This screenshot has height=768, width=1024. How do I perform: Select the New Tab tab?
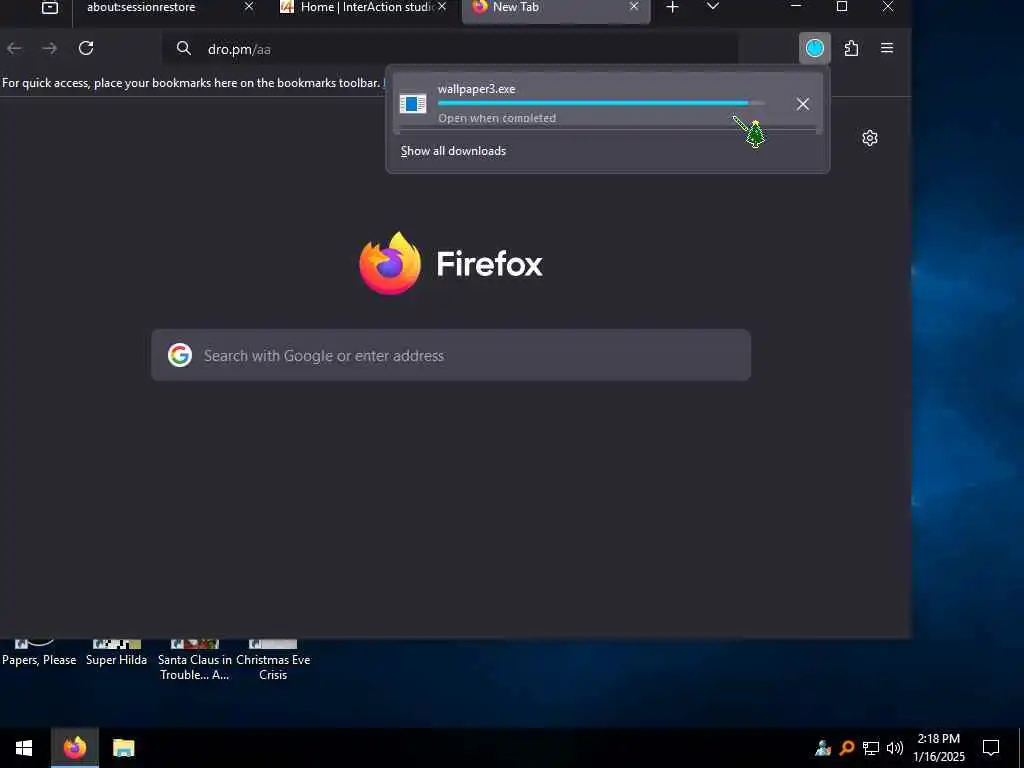(556, 9)
